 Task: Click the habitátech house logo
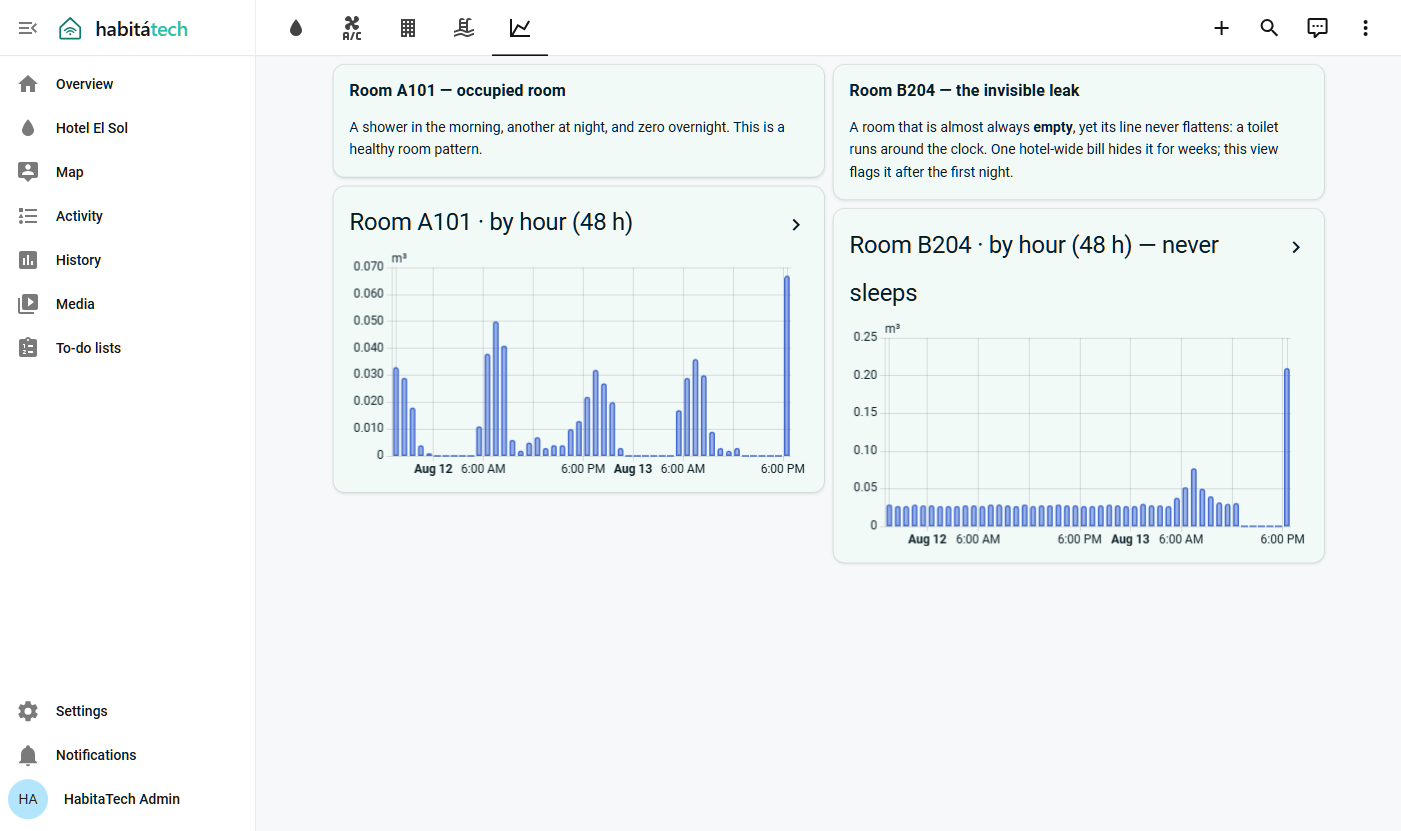(70, 28)
